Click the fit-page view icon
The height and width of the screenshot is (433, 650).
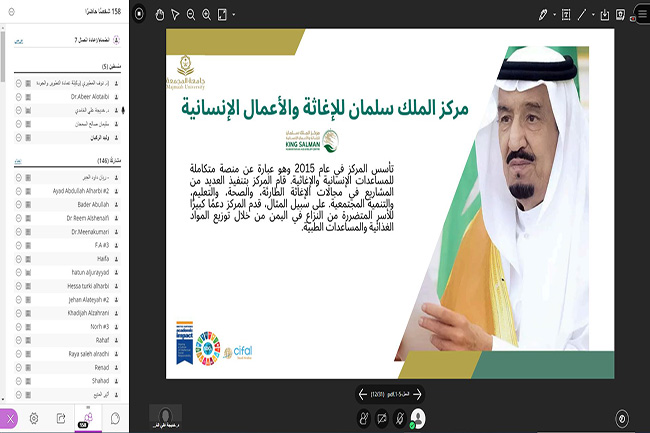coord(222,15)
